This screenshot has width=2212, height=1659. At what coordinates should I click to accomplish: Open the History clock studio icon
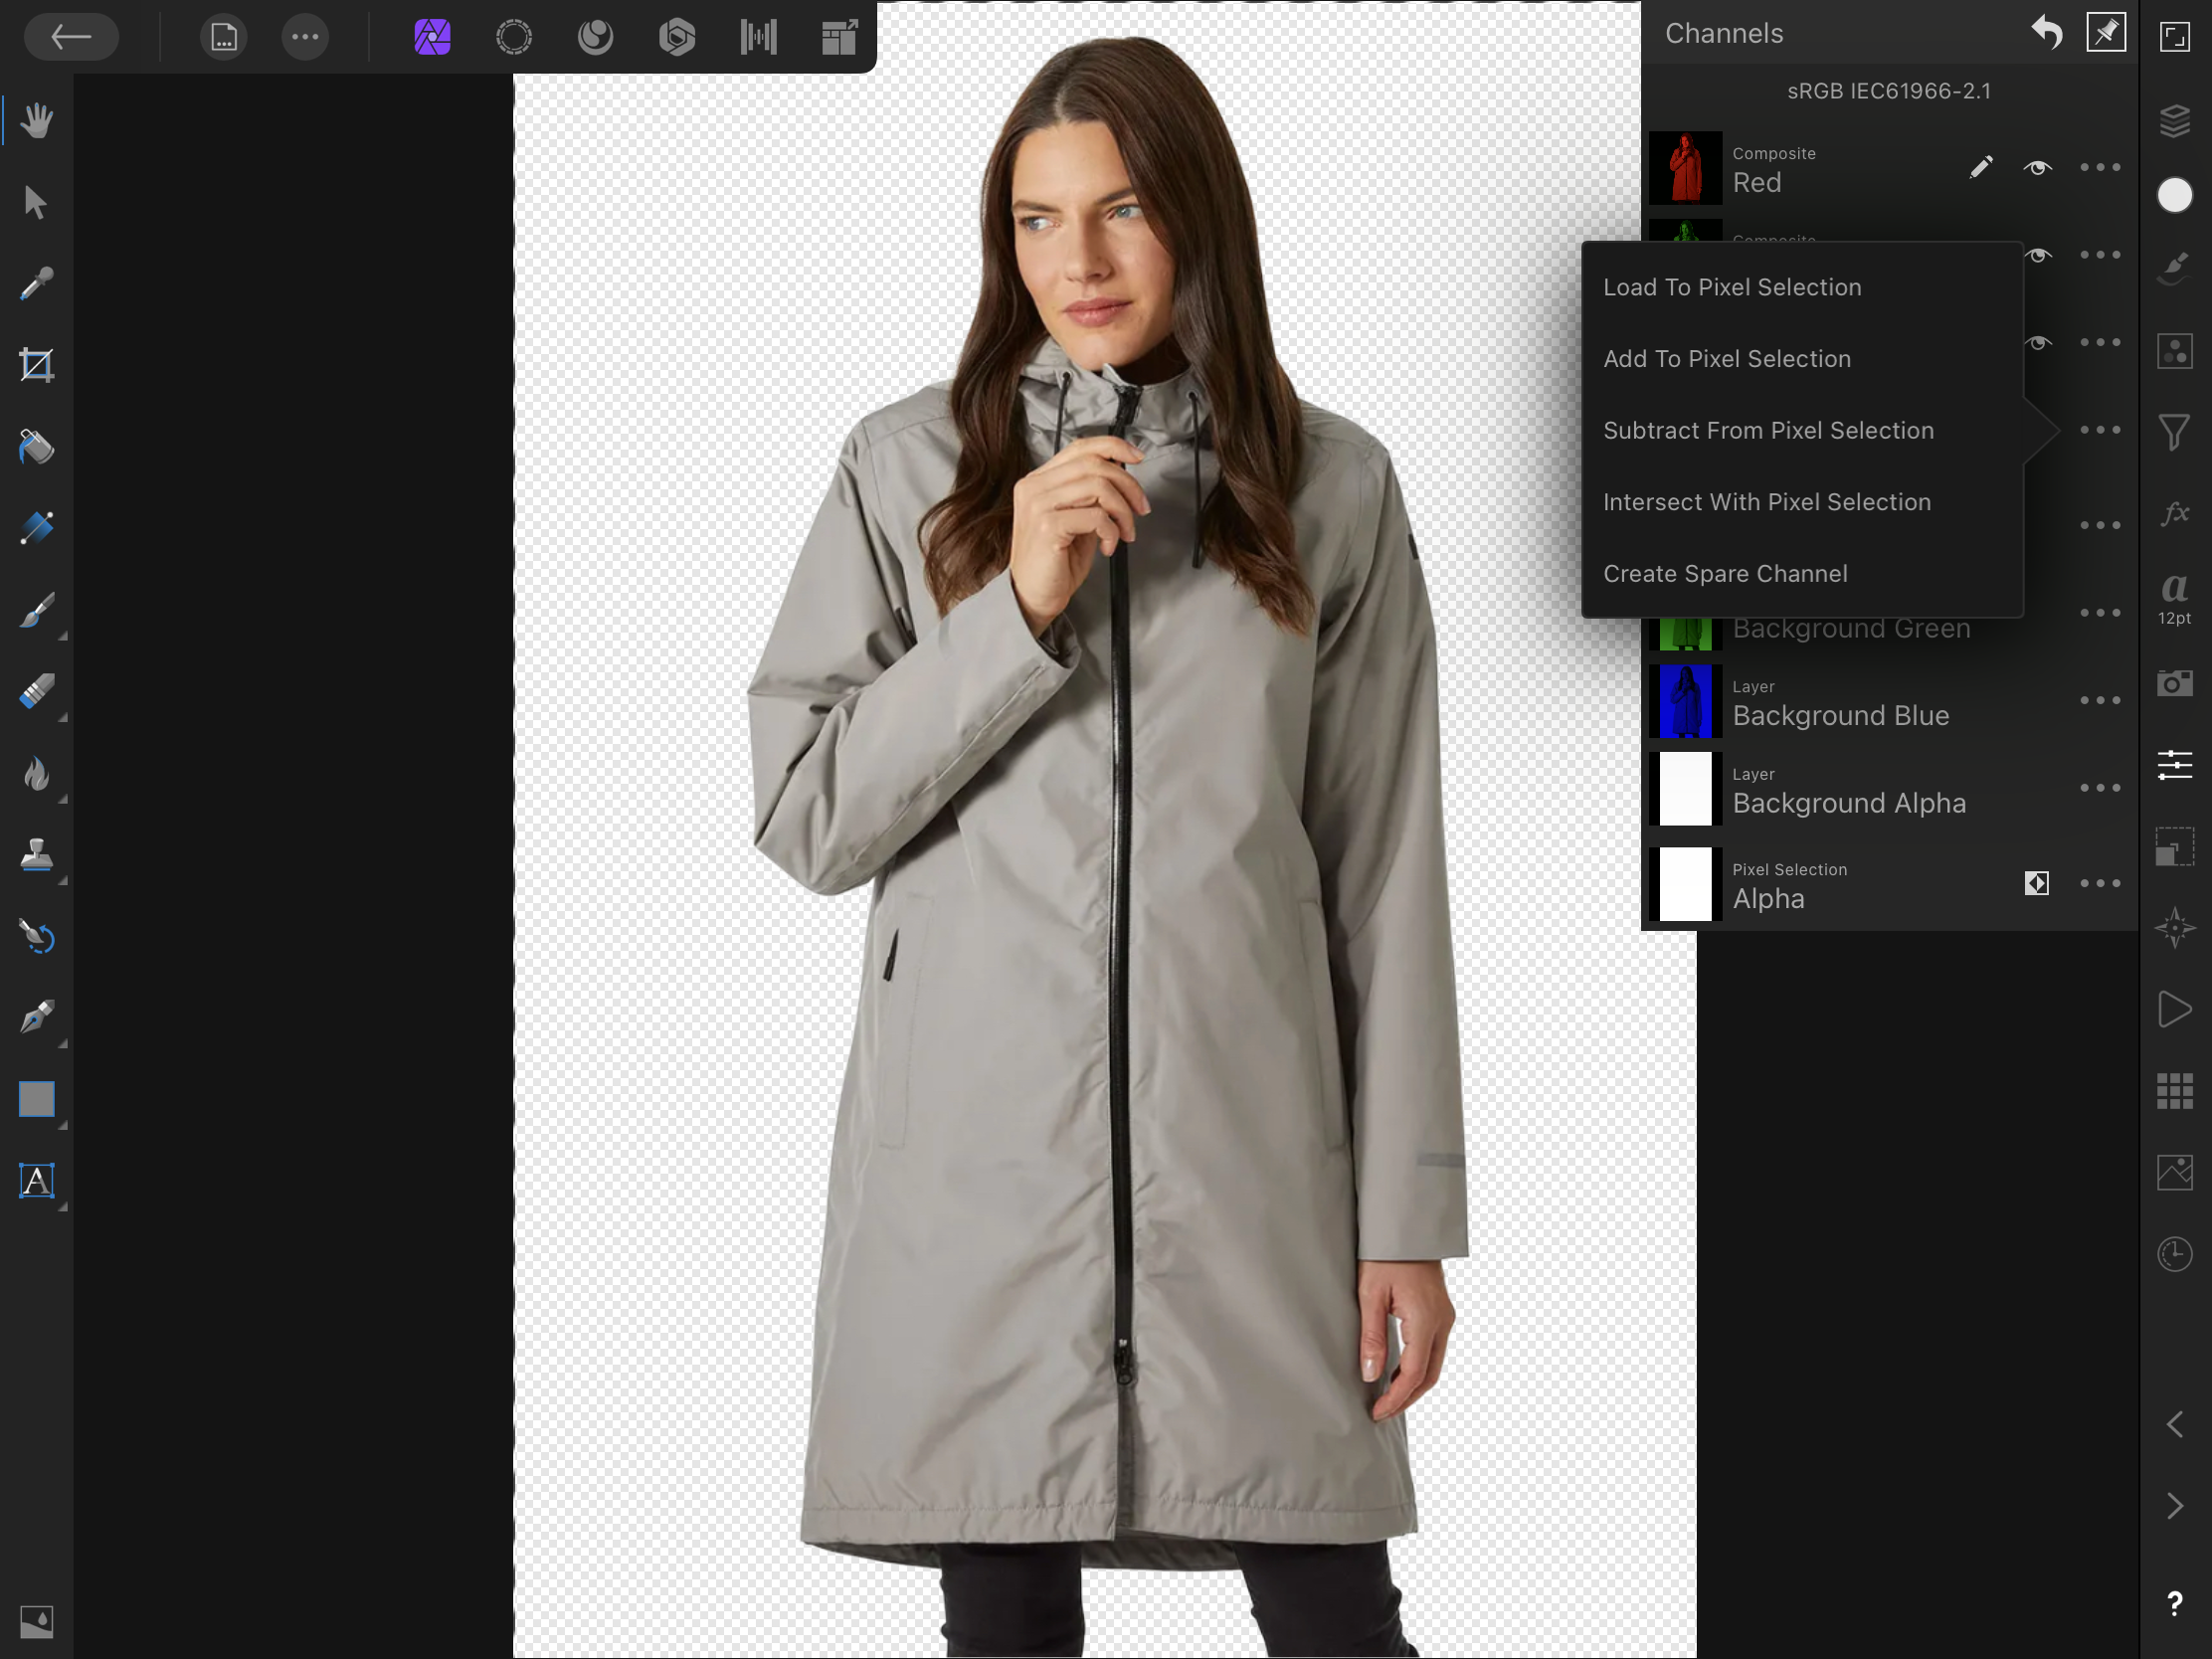(2175, 1254)
